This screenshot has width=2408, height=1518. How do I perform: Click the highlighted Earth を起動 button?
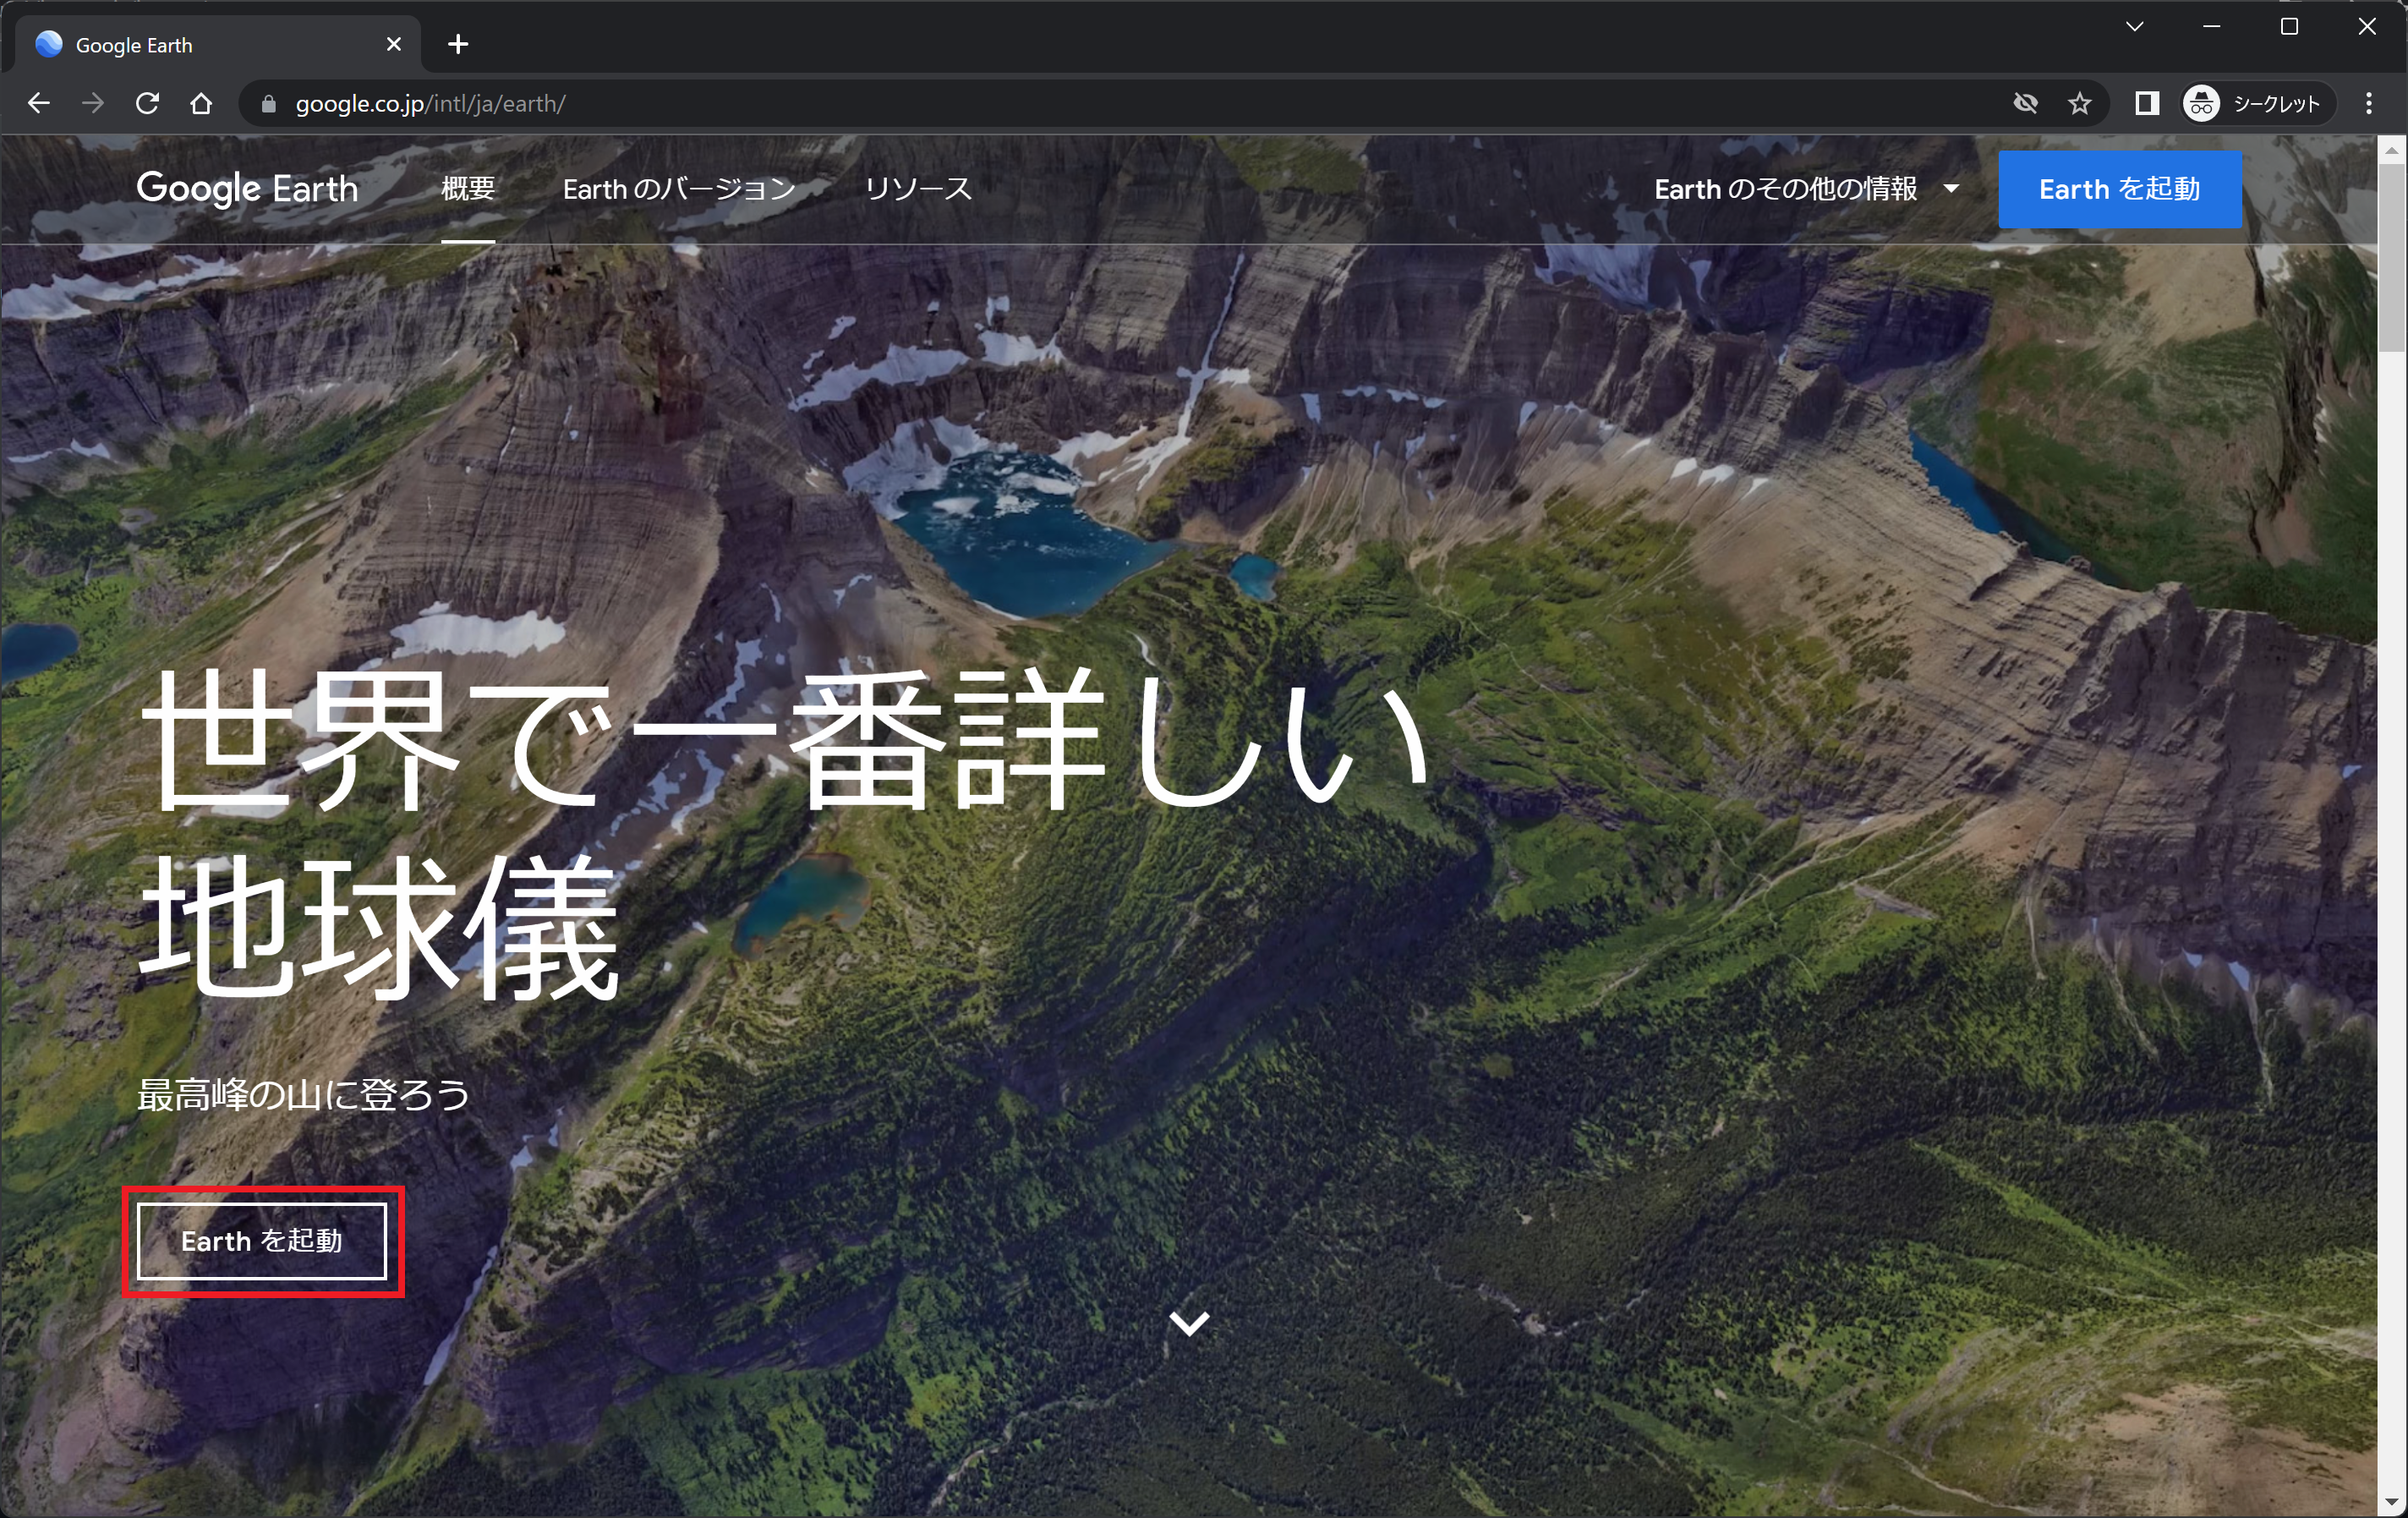[x=263, y=1241]
